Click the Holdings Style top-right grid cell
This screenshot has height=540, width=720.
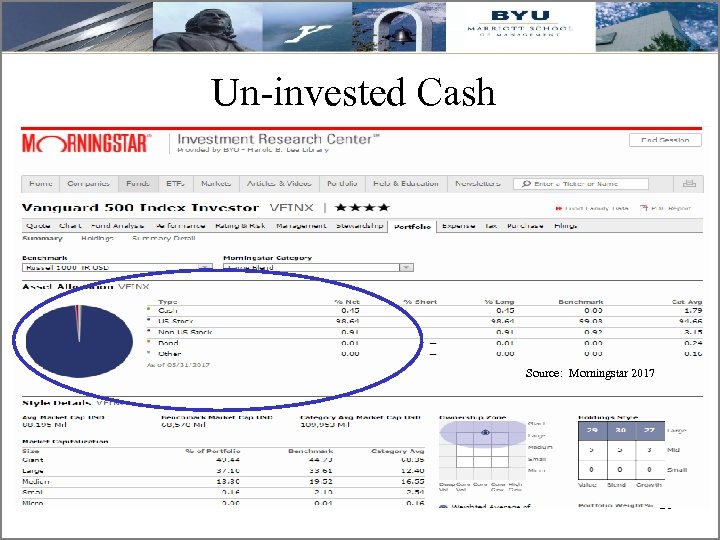650,431
